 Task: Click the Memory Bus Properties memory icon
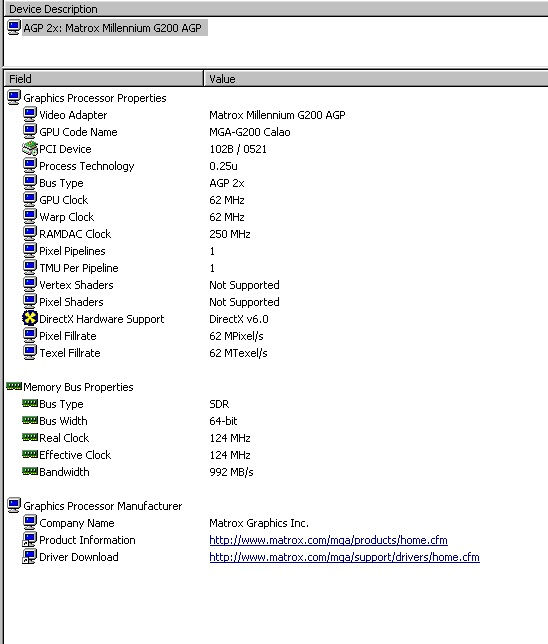(14, 386)
